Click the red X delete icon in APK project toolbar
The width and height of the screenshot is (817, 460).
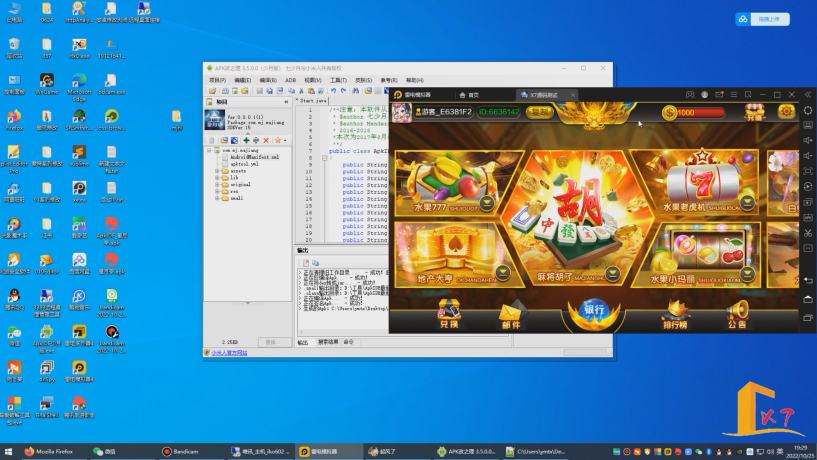(x=266, y=141)
